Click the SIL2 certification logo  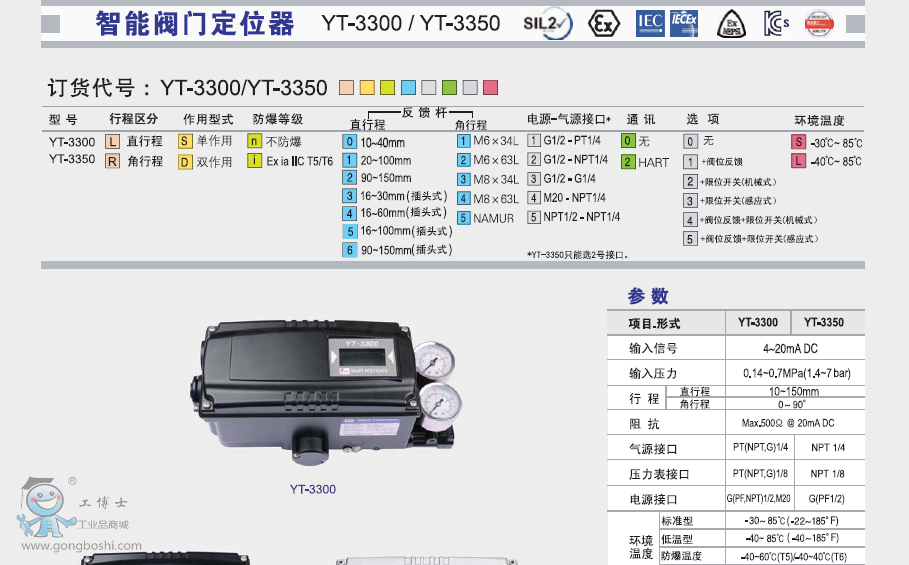point(548,24)
